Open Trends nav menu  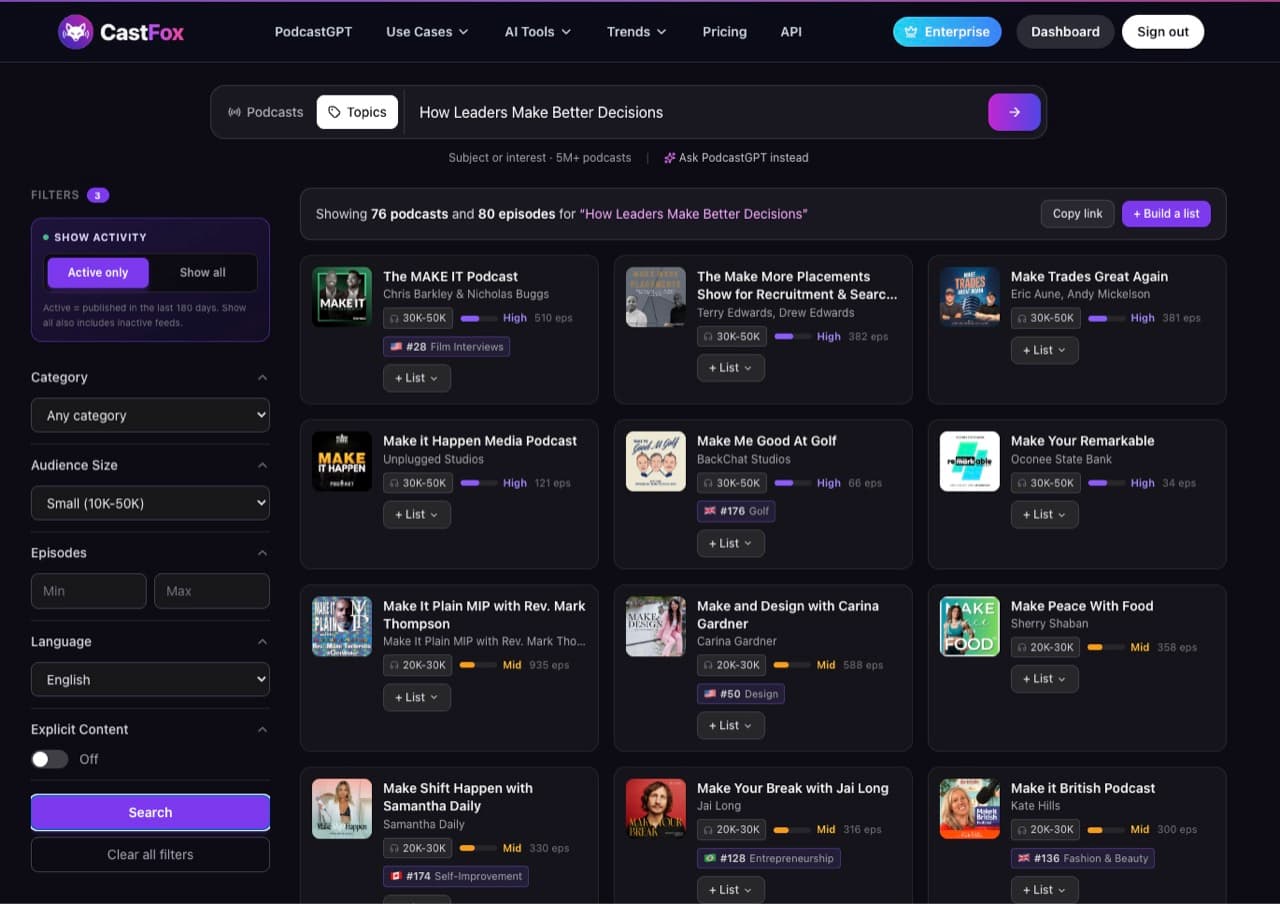636,32
